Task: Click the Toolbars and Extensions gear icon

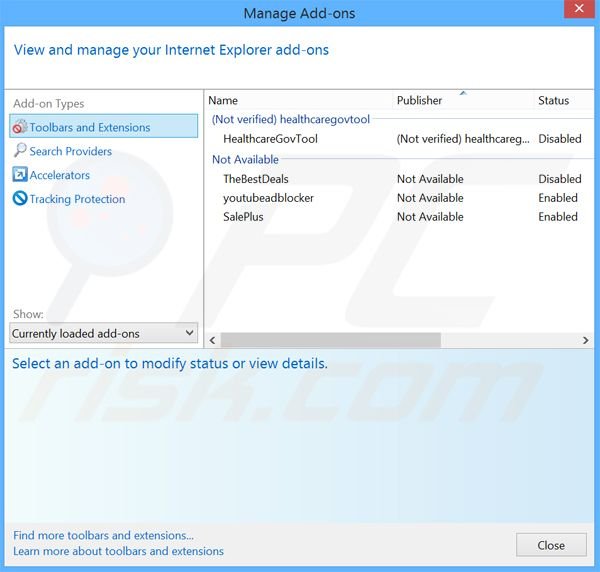Action: click(x=20, y=127)
